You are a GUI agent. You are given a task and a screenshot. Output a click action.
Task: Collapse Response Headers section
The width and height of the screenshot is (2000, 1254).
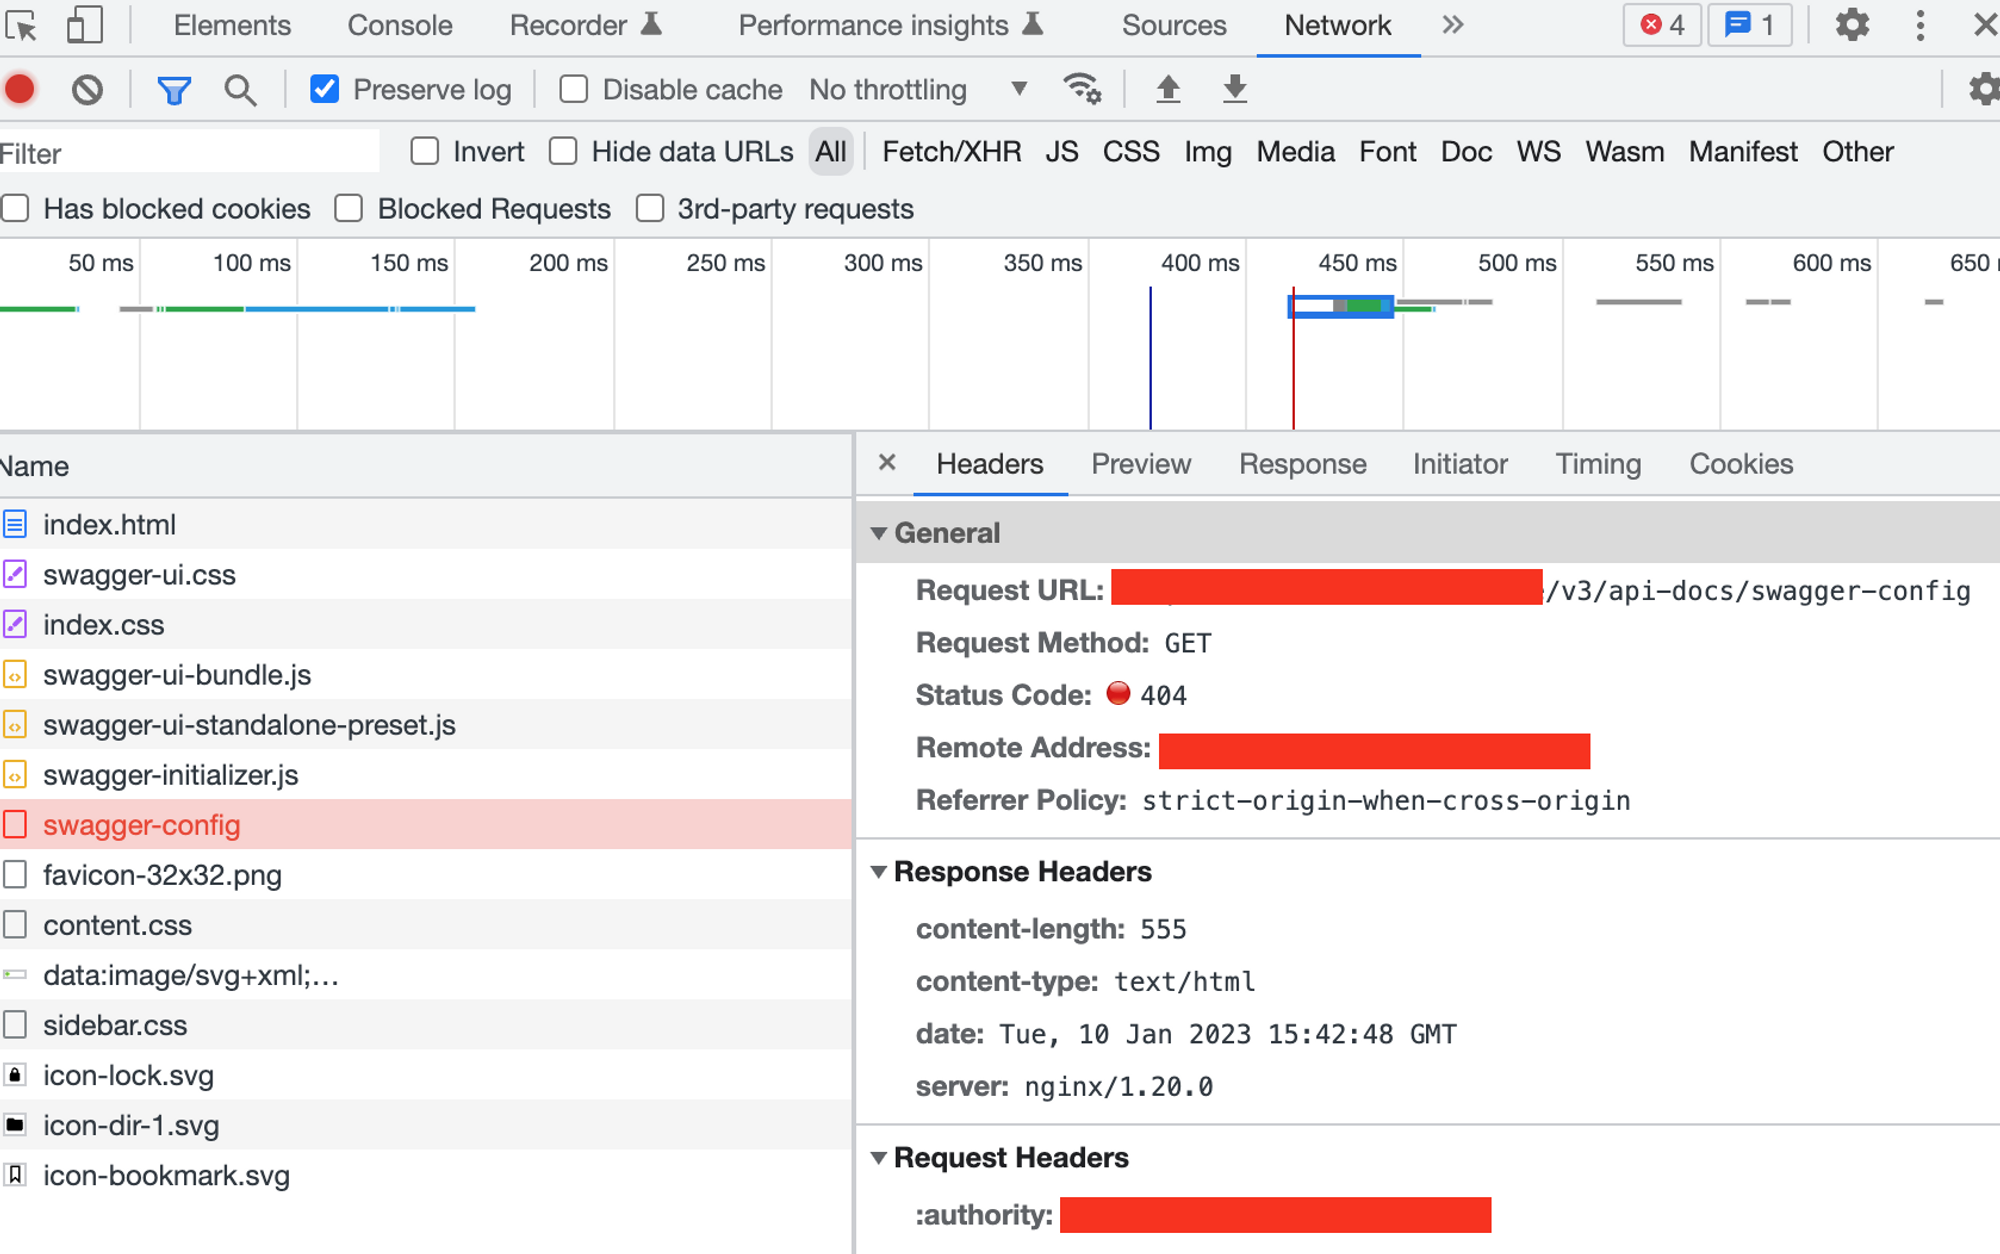click(x=879, y=872)
